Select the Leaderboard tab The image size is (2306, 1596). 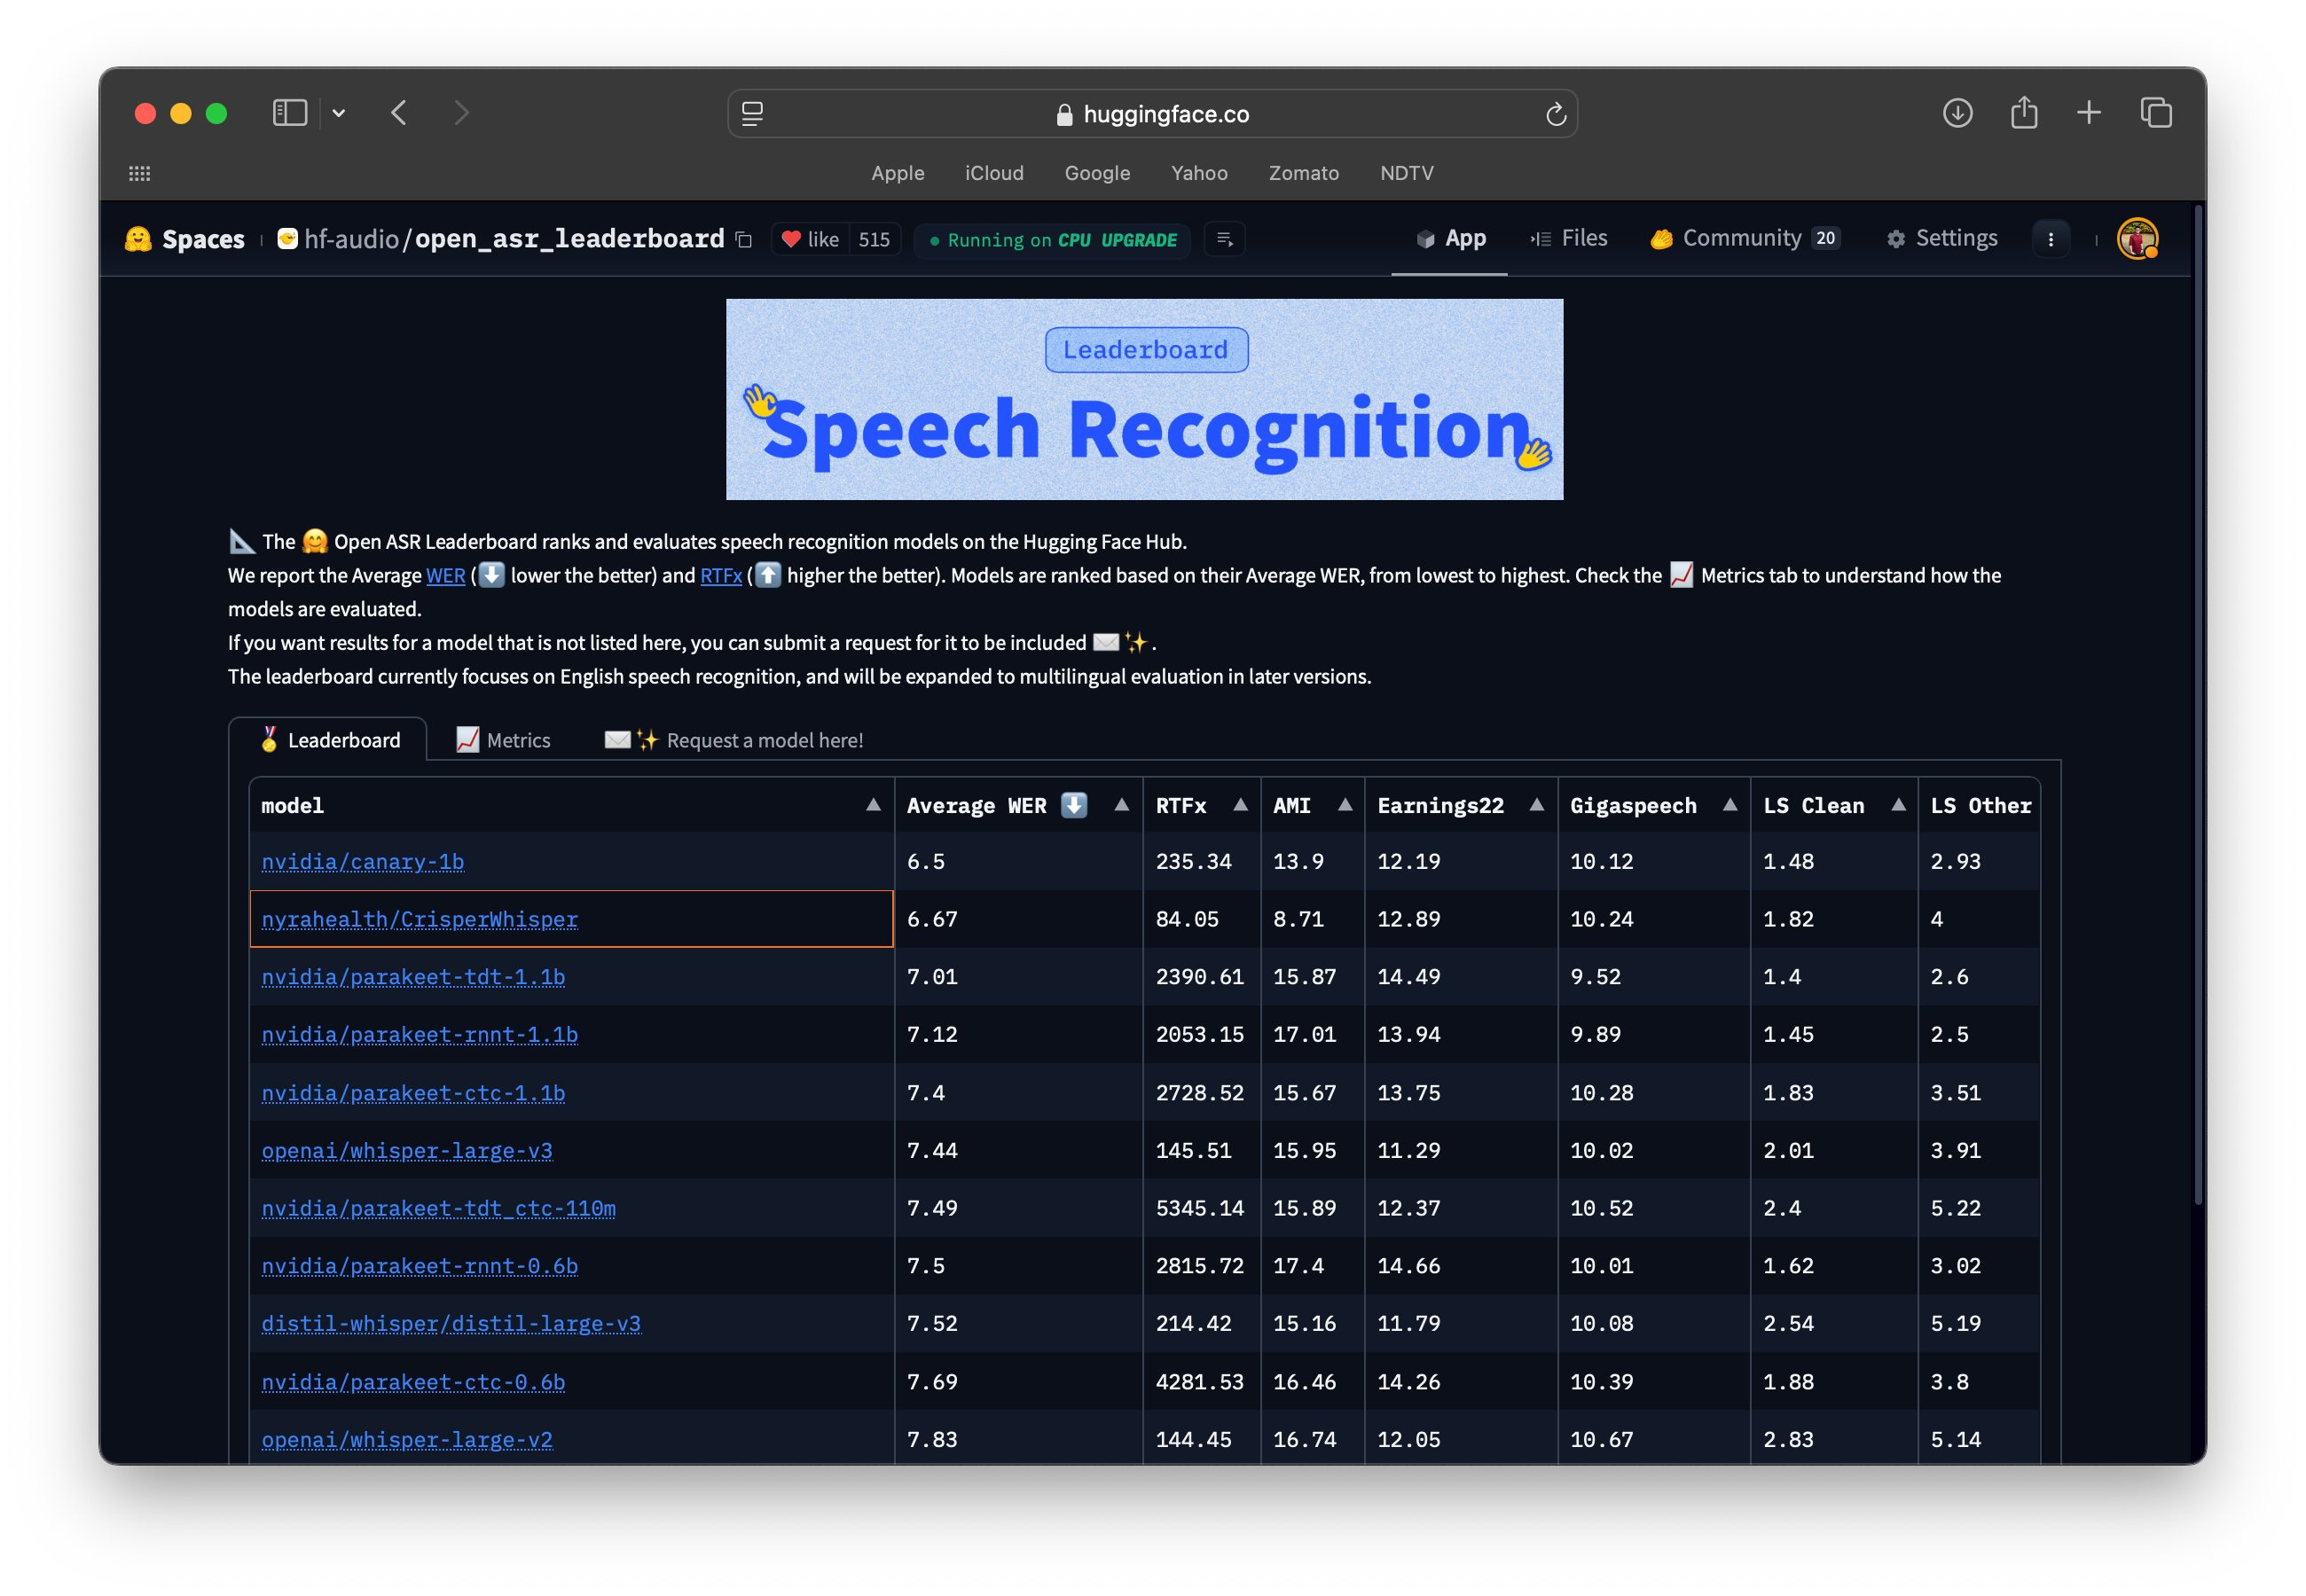(328, 739)
